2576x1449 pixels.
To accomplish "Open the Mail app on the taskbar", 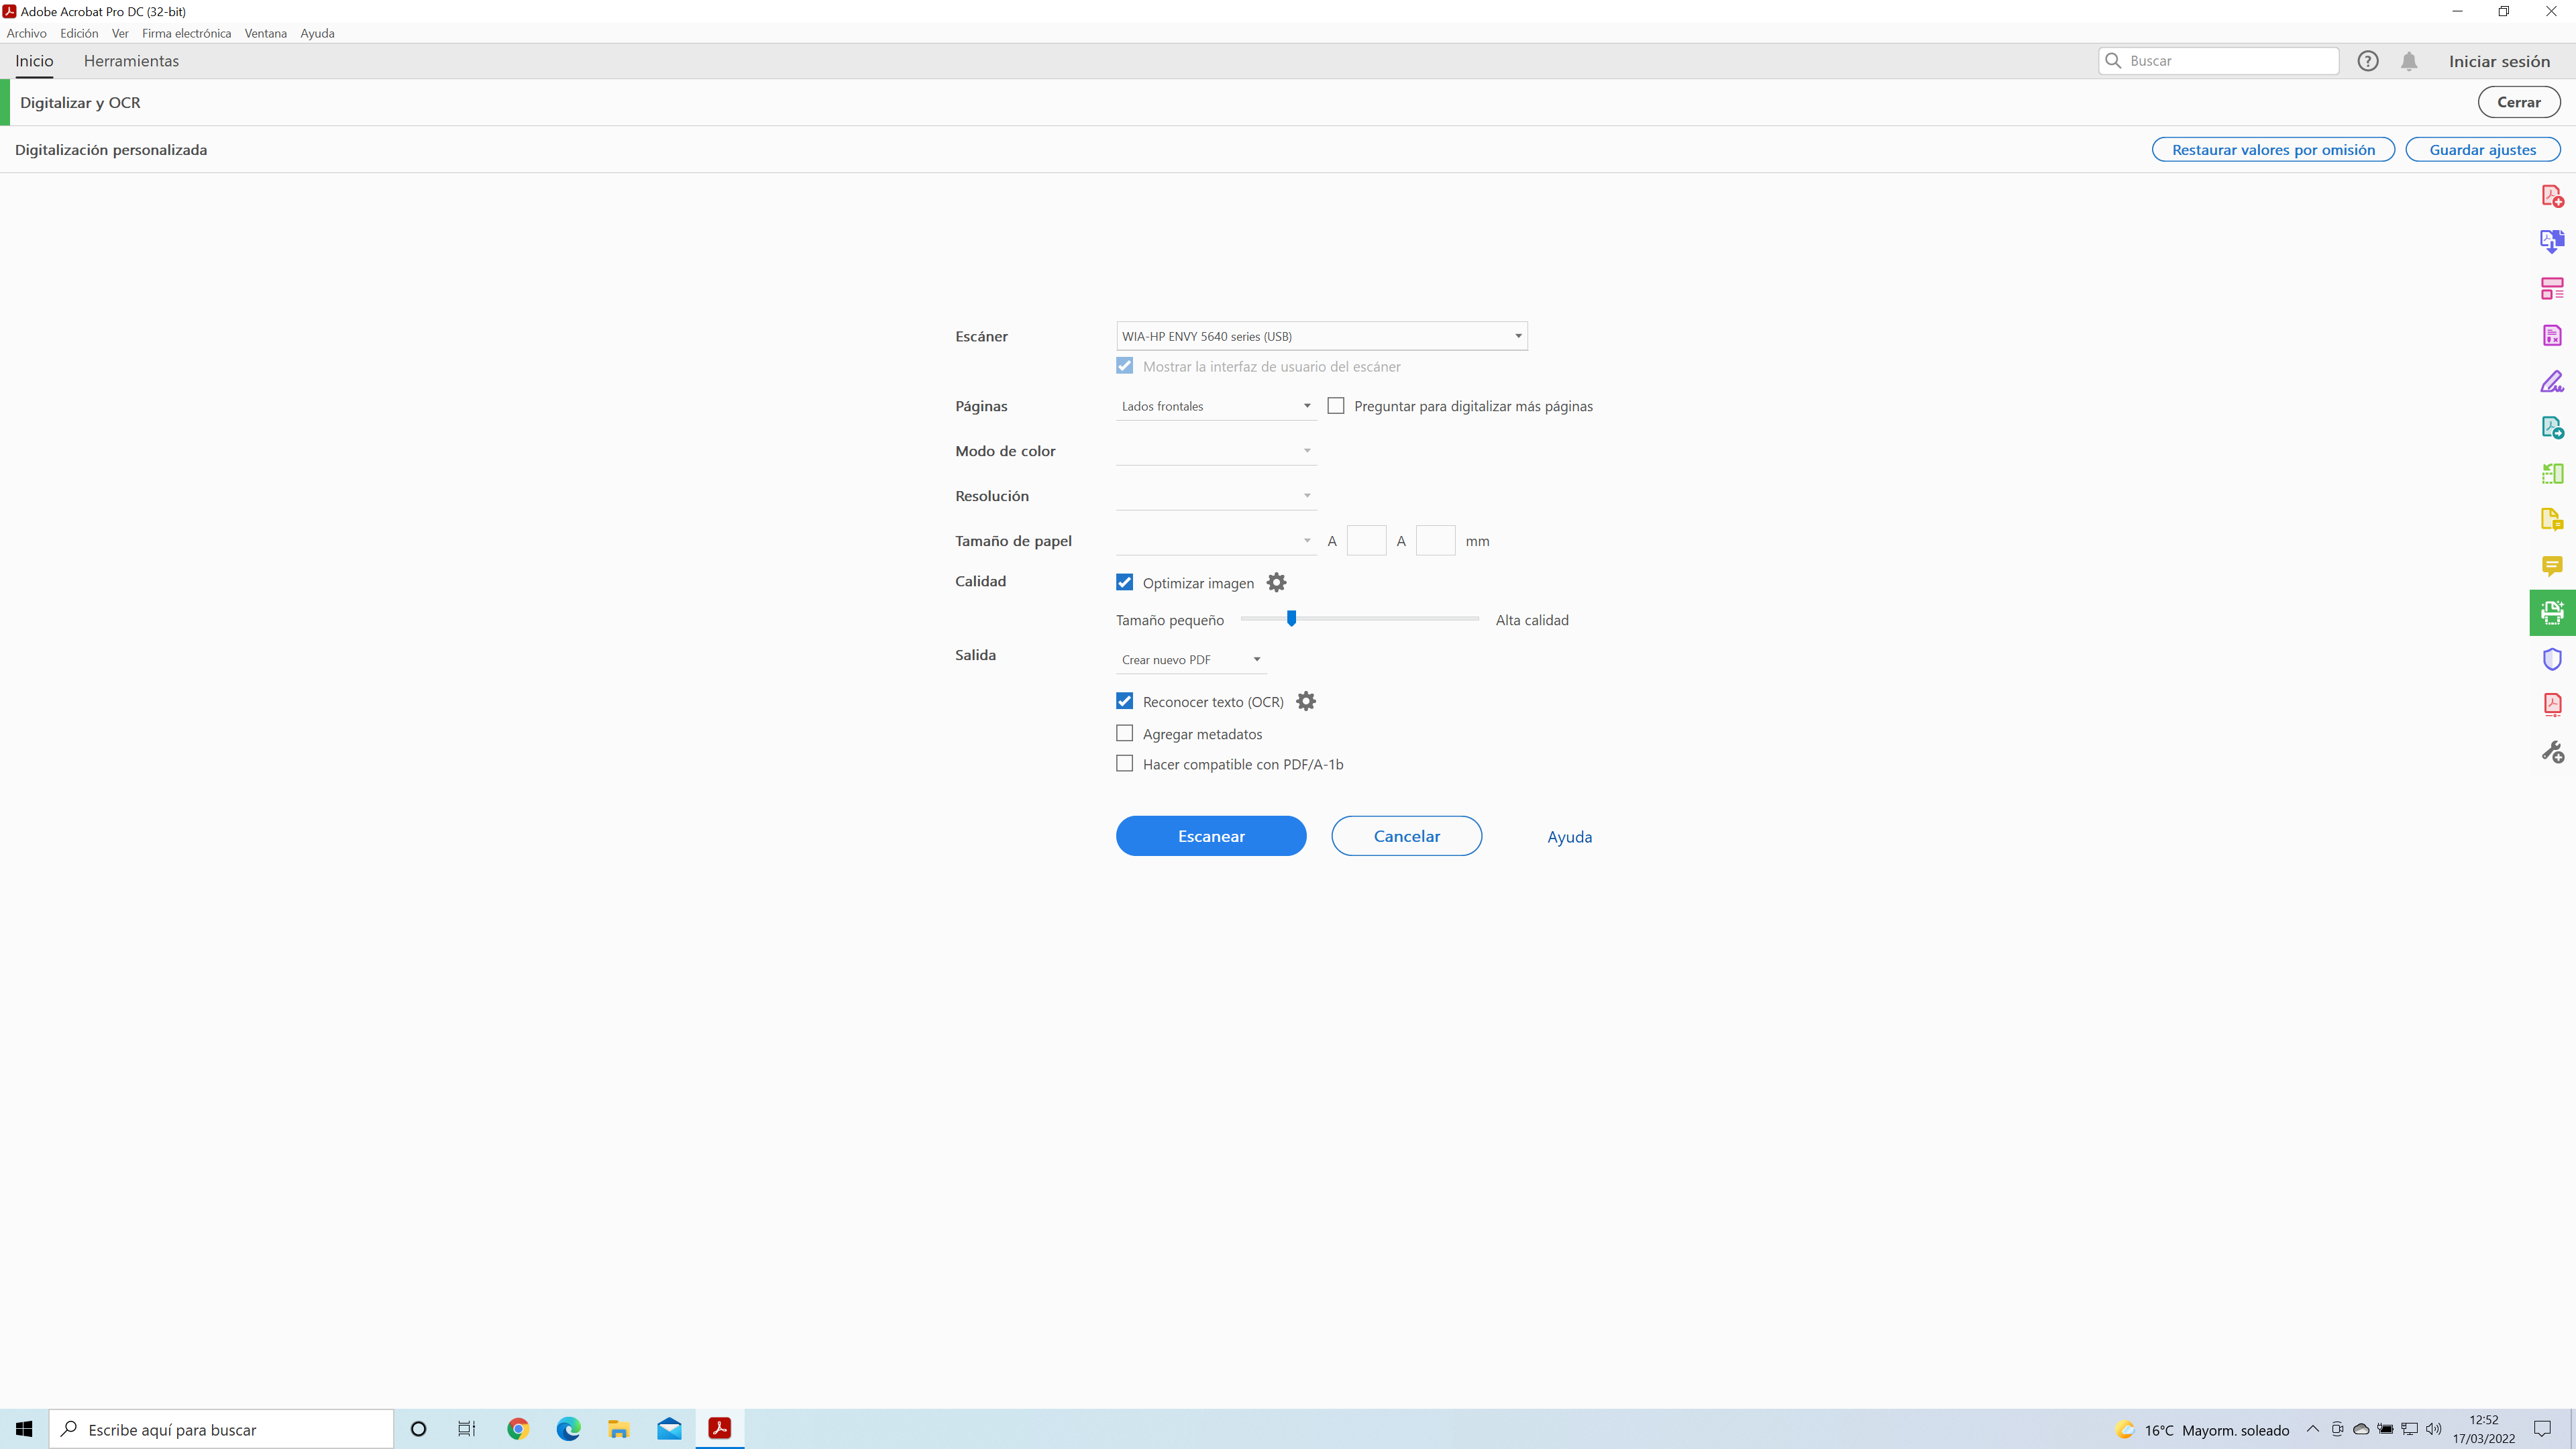I will (x=669, y=1429).
